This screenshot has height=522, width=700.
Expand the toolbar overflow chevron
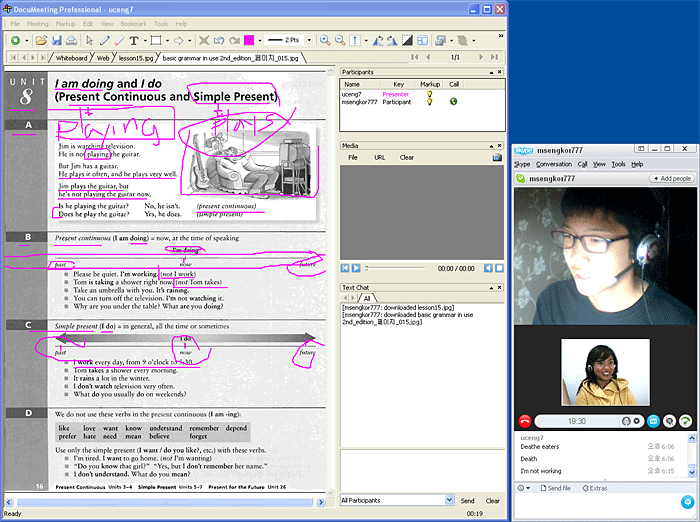[x=501, y=36]
